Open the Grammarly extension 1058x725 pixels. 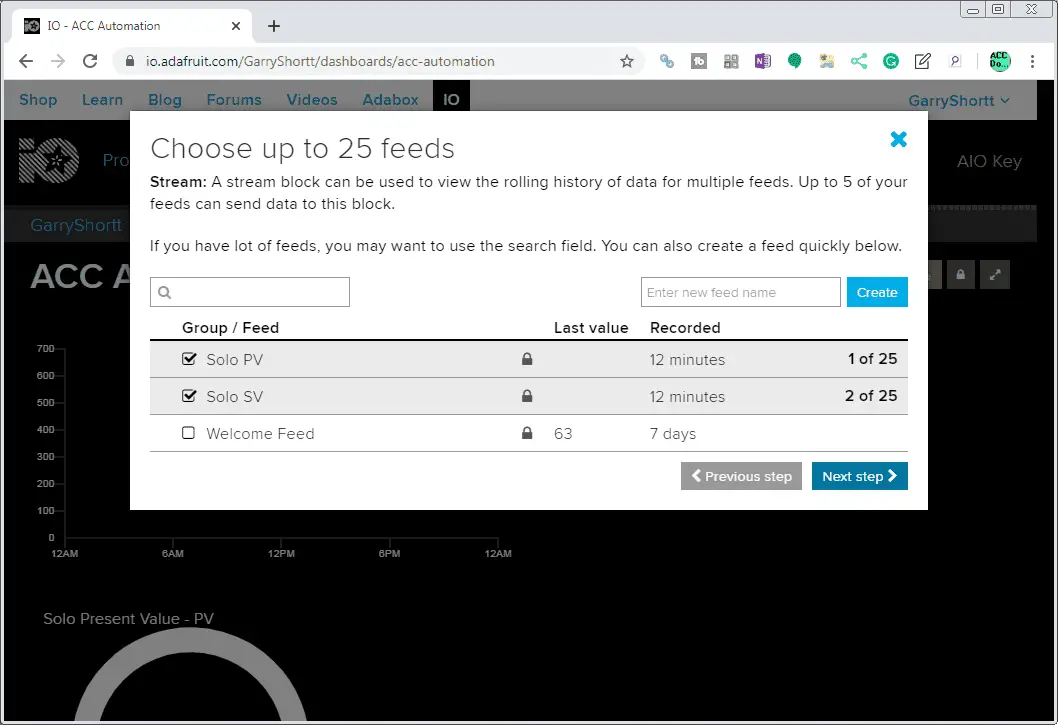(891, 61)
